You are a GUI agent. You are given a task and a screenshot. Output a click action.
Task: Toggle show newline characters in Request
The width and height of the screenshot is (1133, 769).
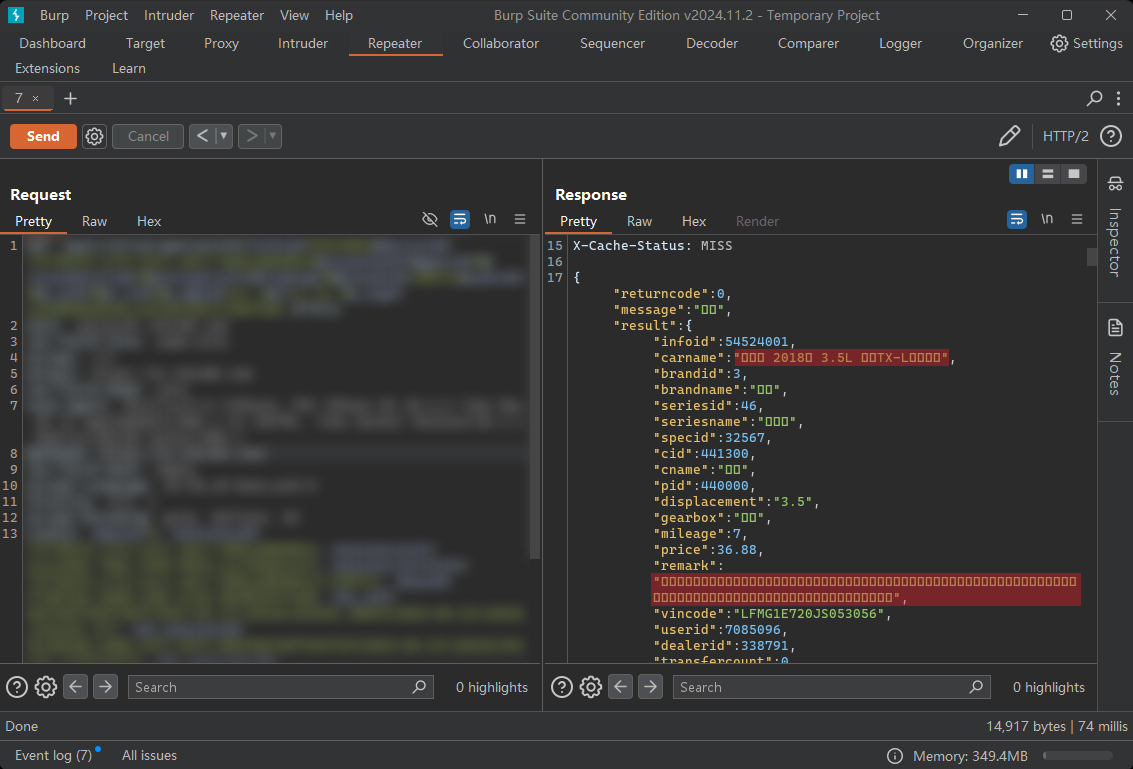pyautogui.click(x=490, y=219)
